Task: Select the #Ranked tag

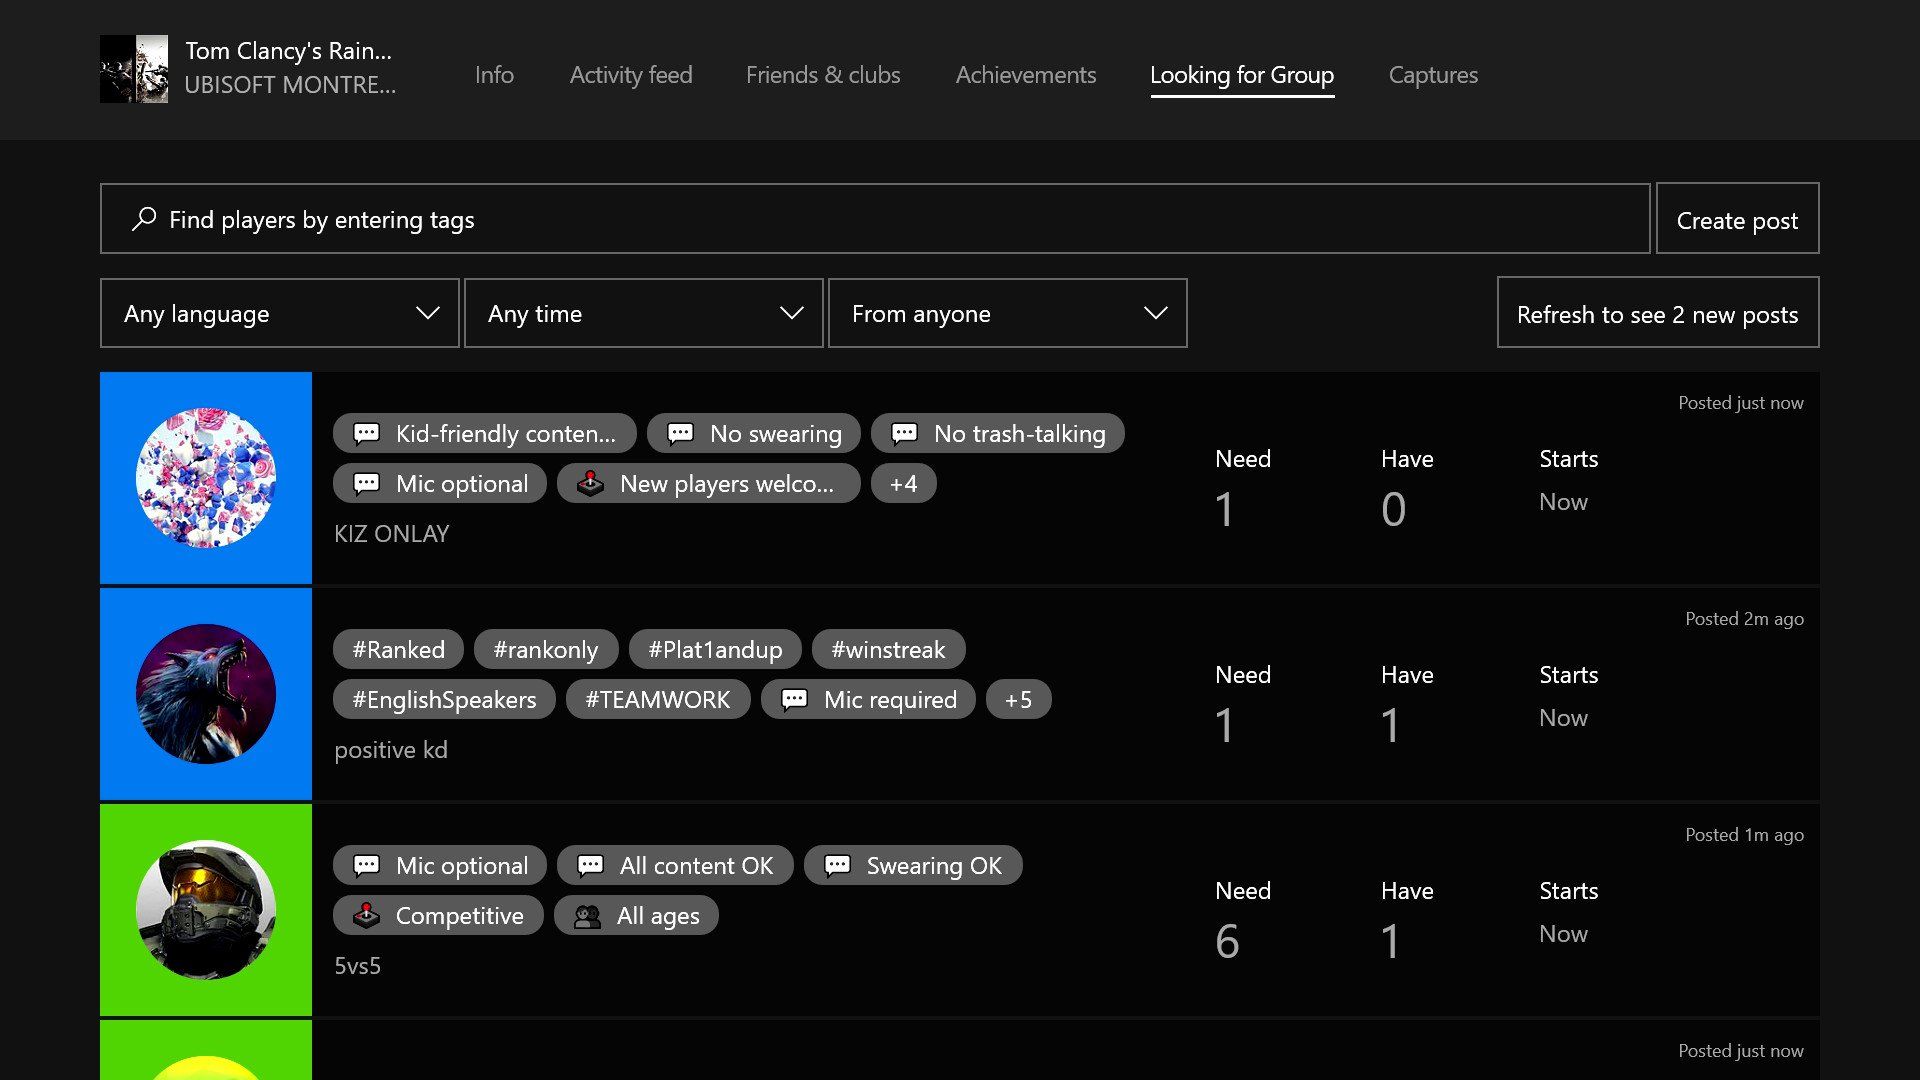Action: [398, 650]
